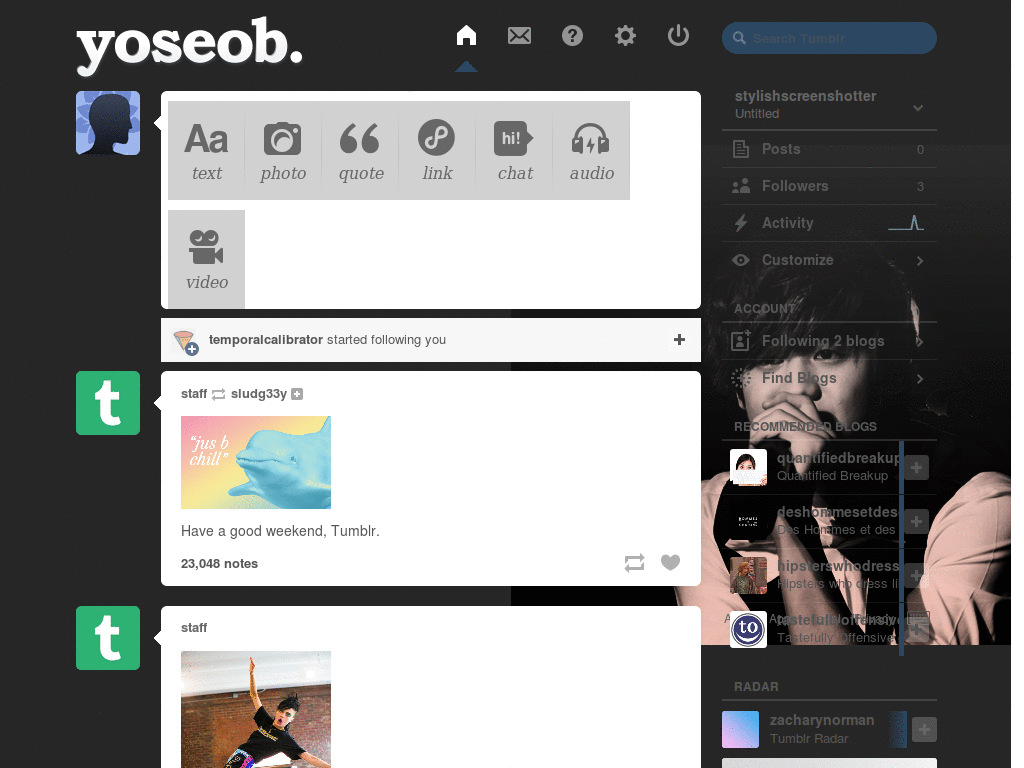The width and height of the screenshot is (1024, 768).
Task: Click your own user avatar
Action: (x=108, y=123)
